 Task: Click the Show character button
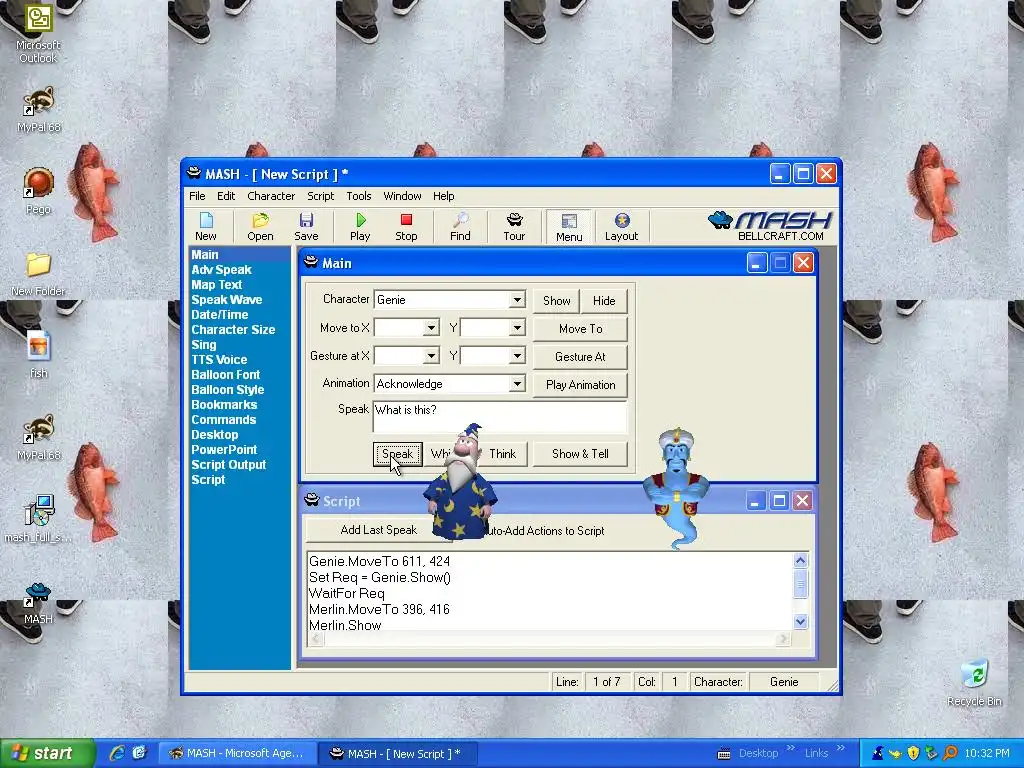pos(556,300)
